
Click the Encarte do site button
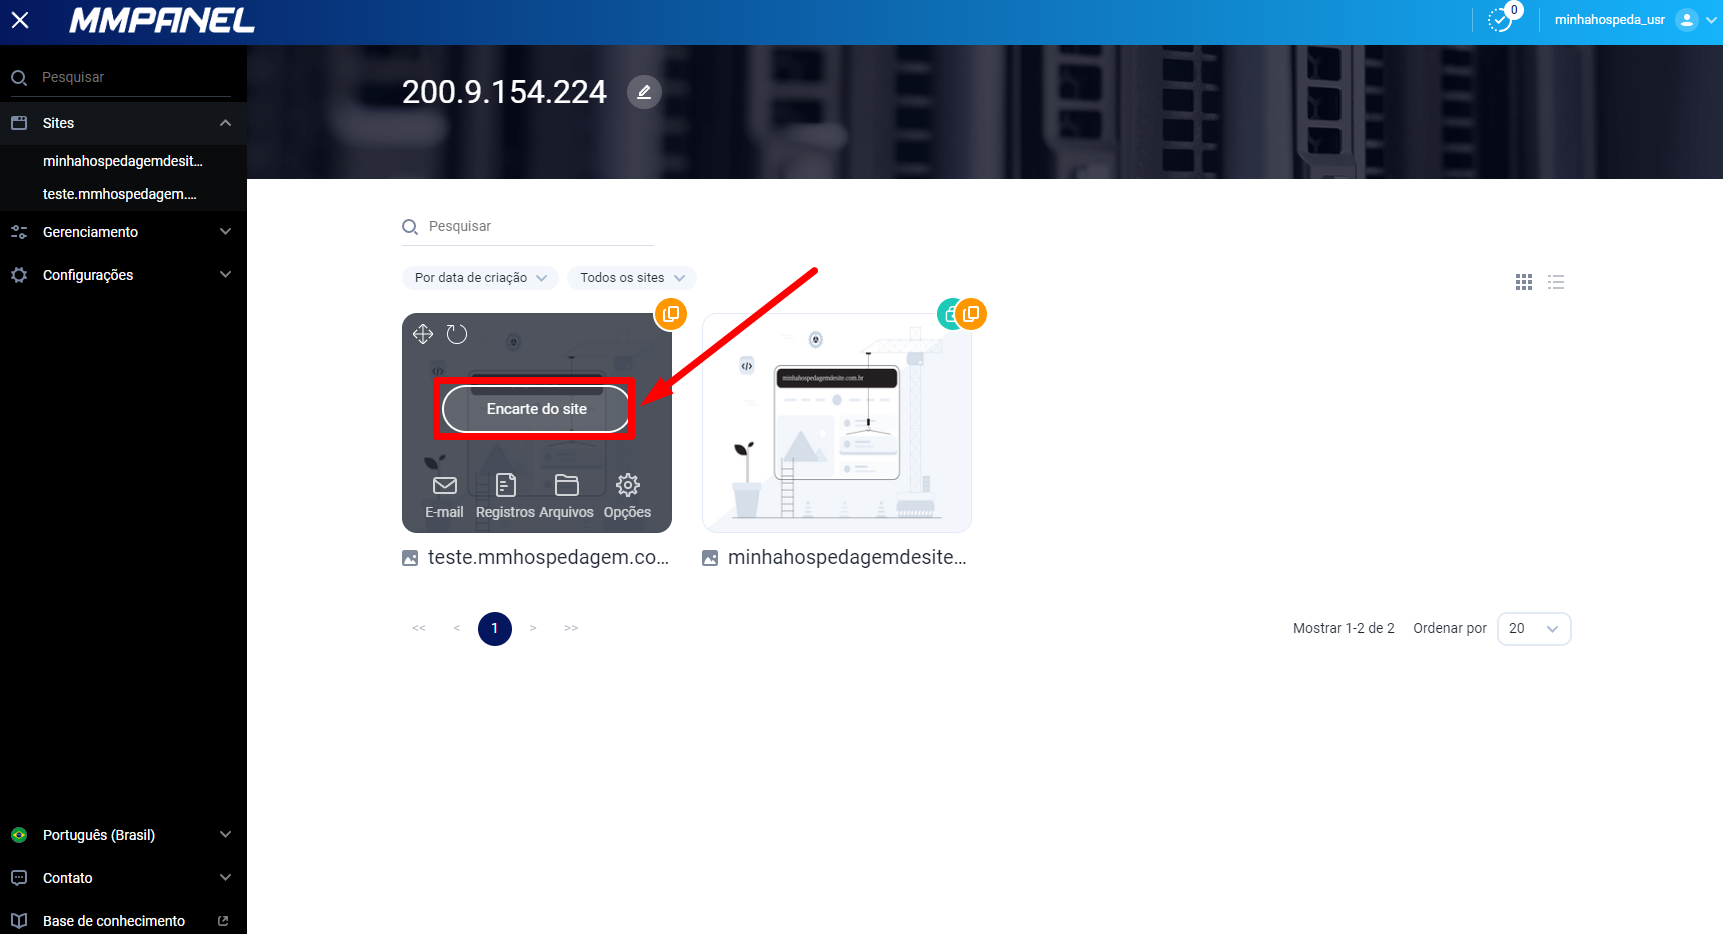pyautogui.click(x=537, y=409)
